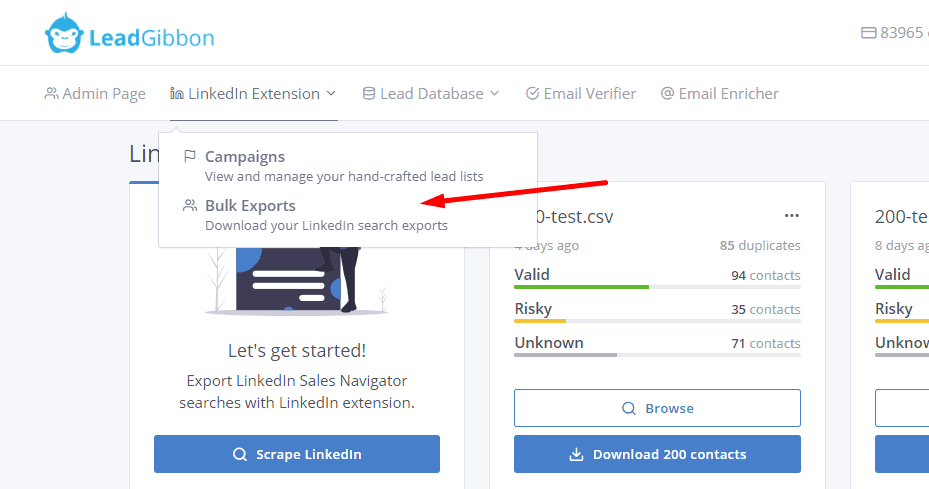929x489 pixels.
Task: Expand the Lead Database dropdown chevron
Action: (494, 94)
